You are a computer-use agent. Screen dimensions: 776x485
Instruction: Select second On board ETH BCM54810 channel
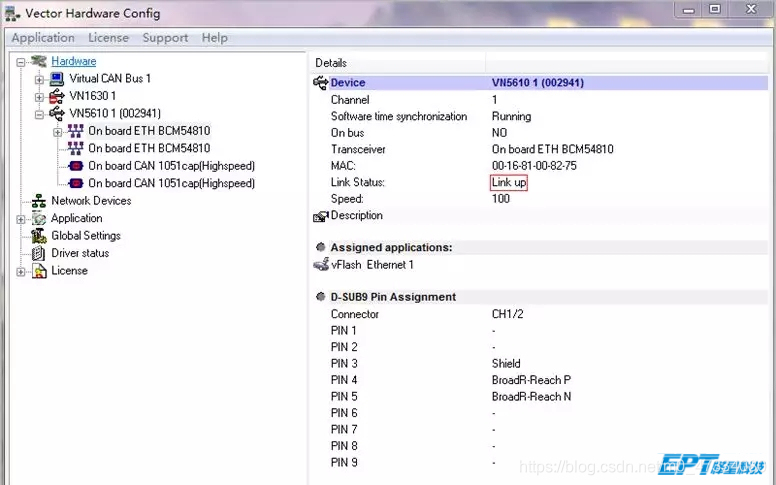(x=149, y=148)
